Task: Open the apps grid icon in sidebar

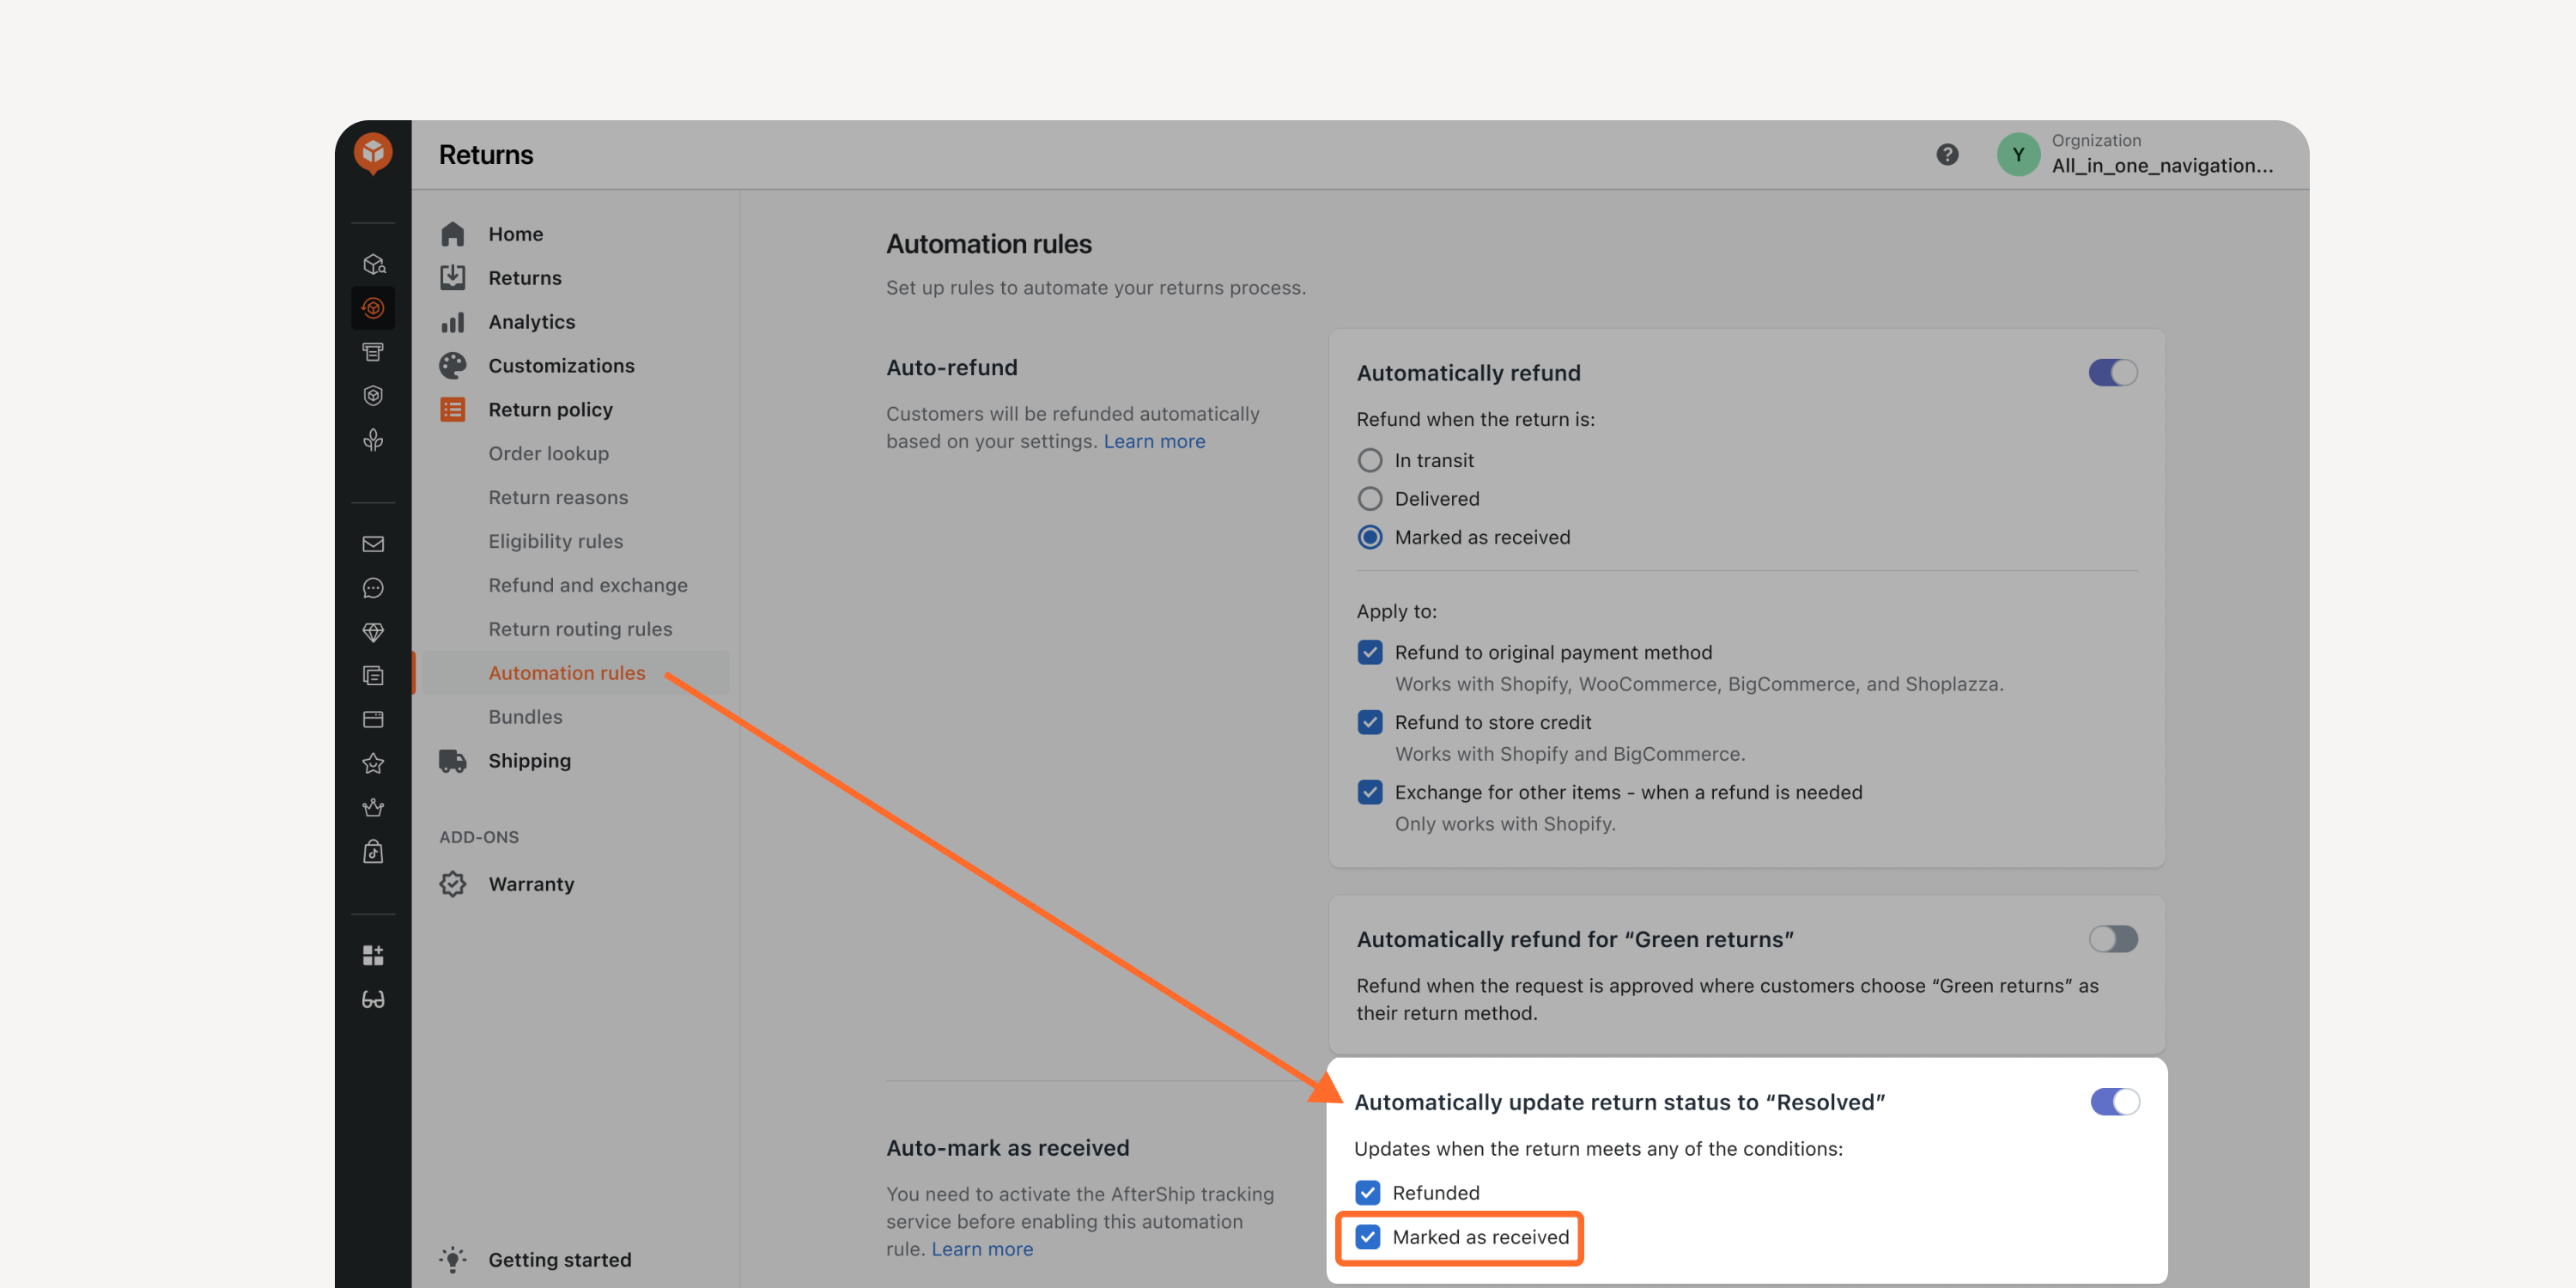Action: point(373,955)
